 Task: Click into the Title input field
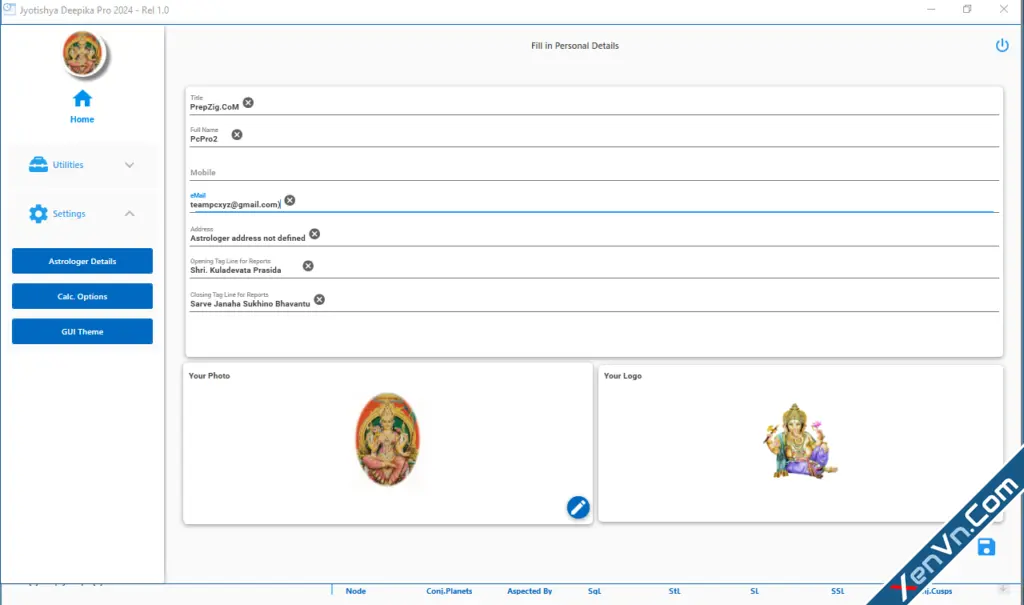click(x=594, y=104)
